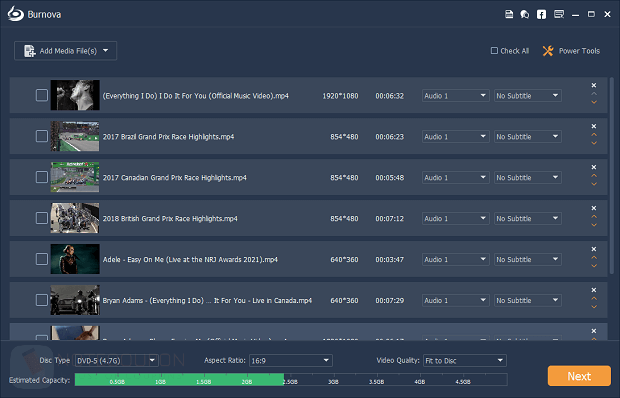Select duration 00:03:47 text

(x=389, y=259)
